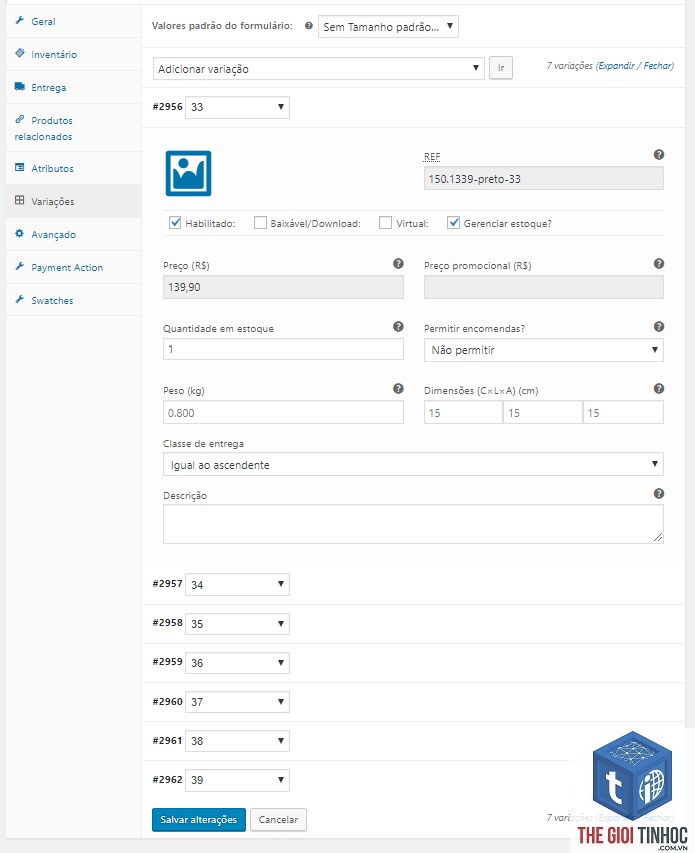
Task: Click the top Fechar link
Action: point(657,66)
